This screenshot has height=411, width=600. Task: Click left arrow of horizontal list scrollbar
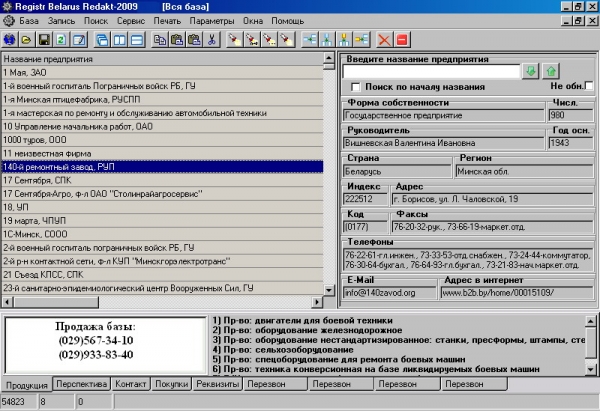tap(7, 302)
